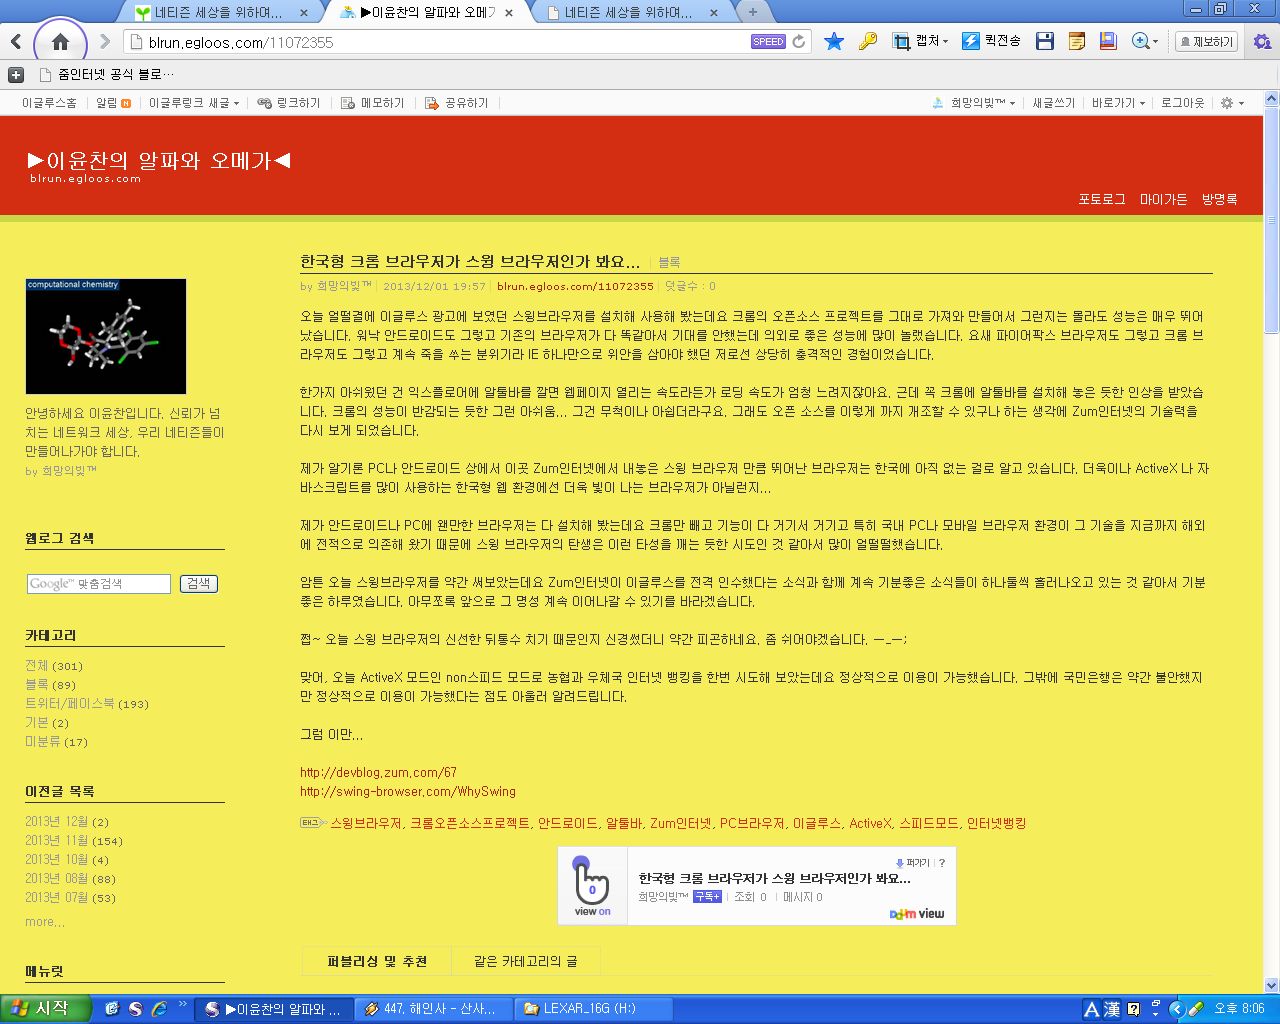Screen dimensions: 1280x1024
Task: Reload the page with the refresh icon
Action: click(x=799, y=42)
